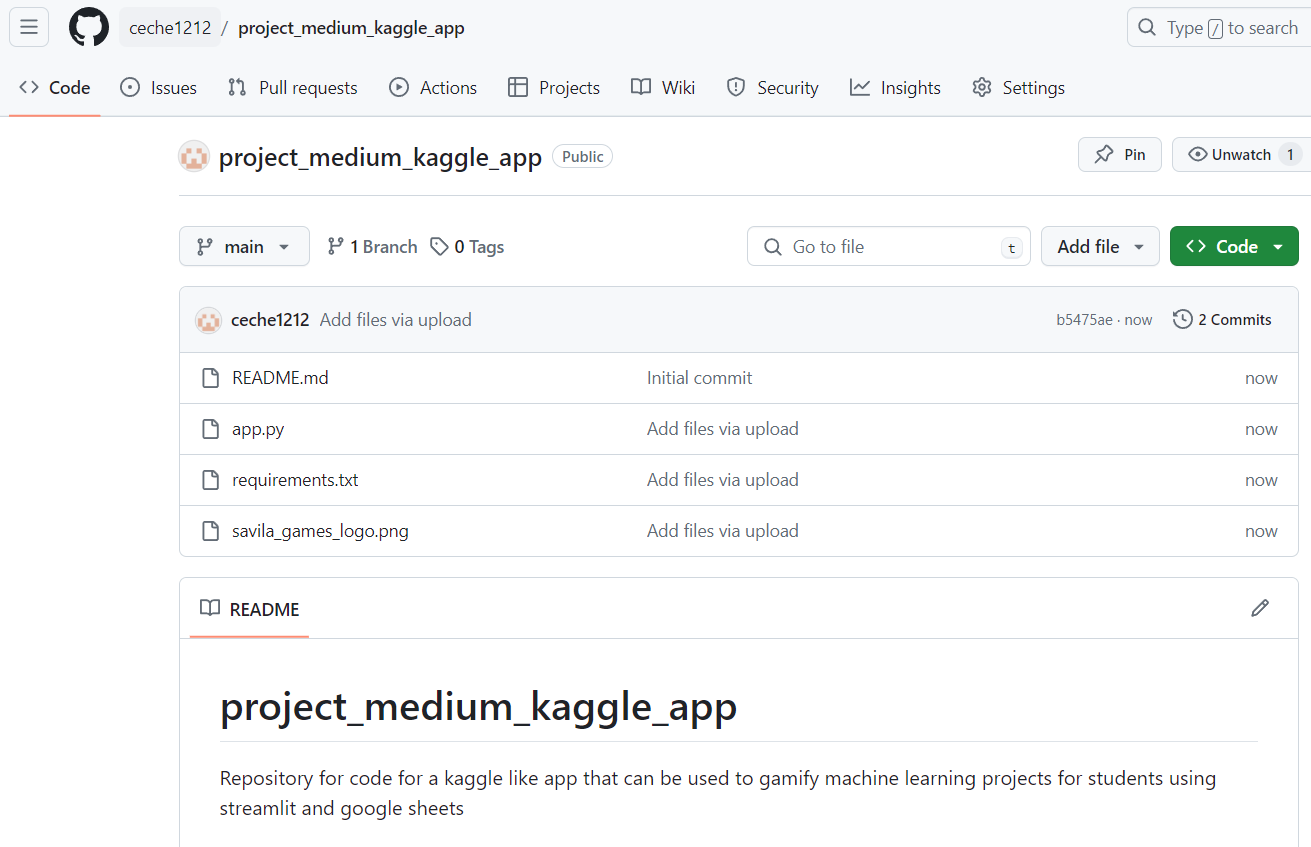This screenshot has height=847, width=1311.
Task: Open the 1 Branch list
Action: 372,247
